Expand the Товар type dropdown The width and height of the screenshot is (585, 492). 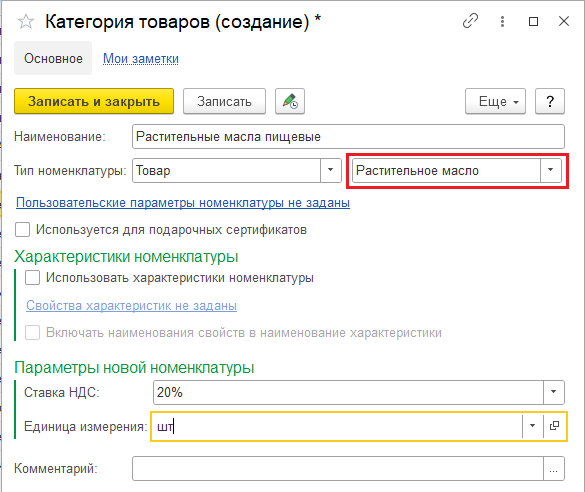click(x=331, y=170)
